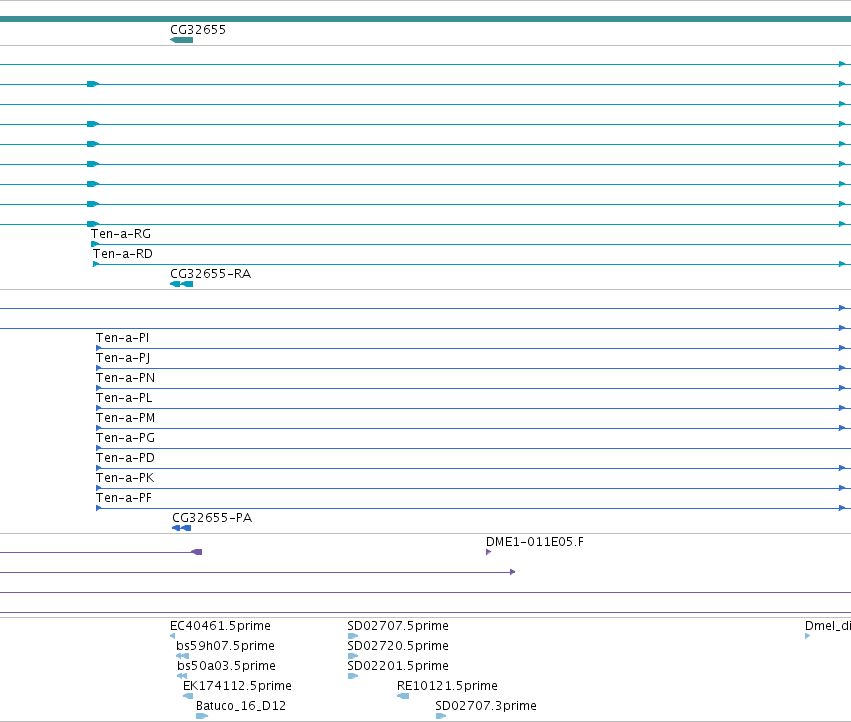
Task: Select the Ten-a-PJ protein label
Action: pos(123,358)
